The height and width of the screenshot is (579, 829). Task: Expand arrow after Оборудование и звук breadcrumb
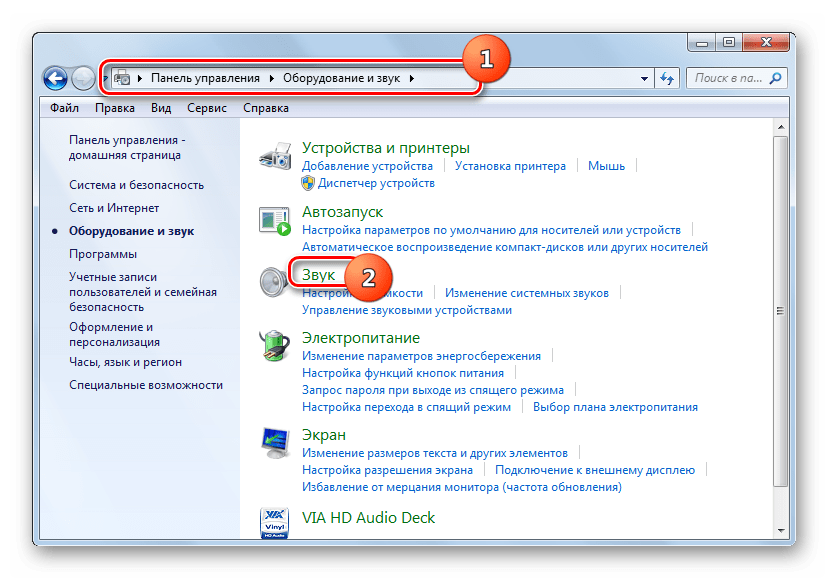click(x=411, y=78)
